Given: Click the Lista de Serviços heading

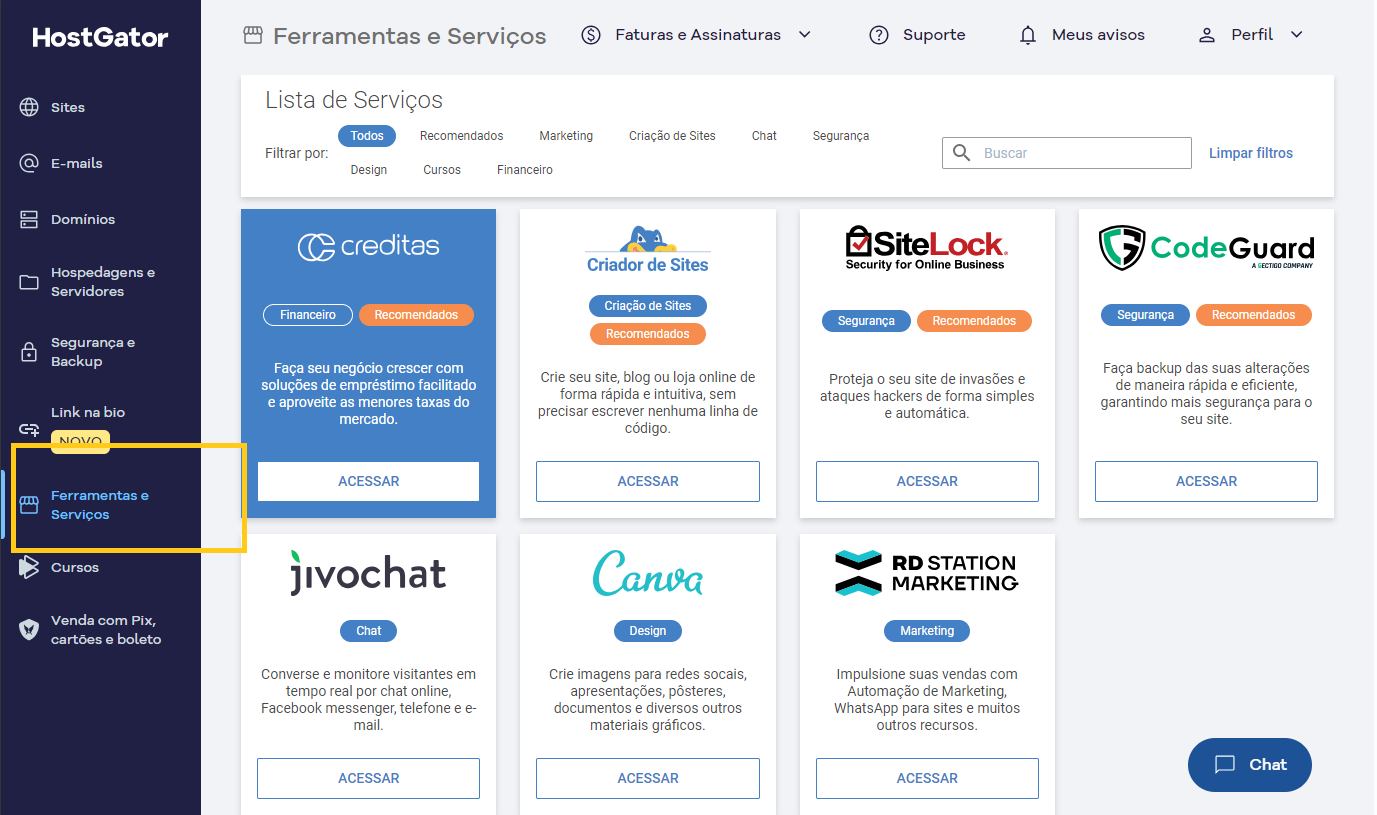Looking at the screenshot, I should tap(354, 100).
